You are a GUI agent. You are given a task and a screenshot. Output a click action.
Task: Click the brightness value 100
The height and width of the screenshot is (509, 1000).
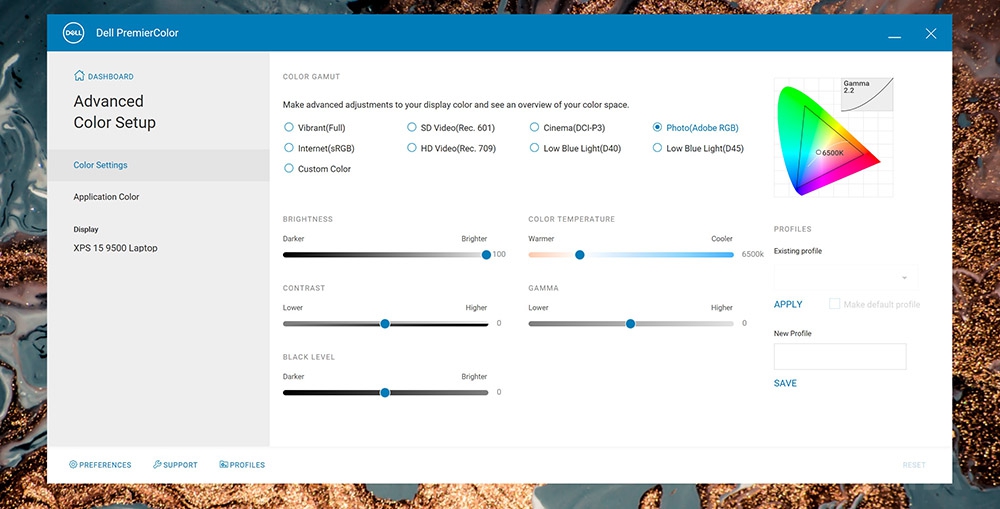pyautogui.click(x=499, y=254)
